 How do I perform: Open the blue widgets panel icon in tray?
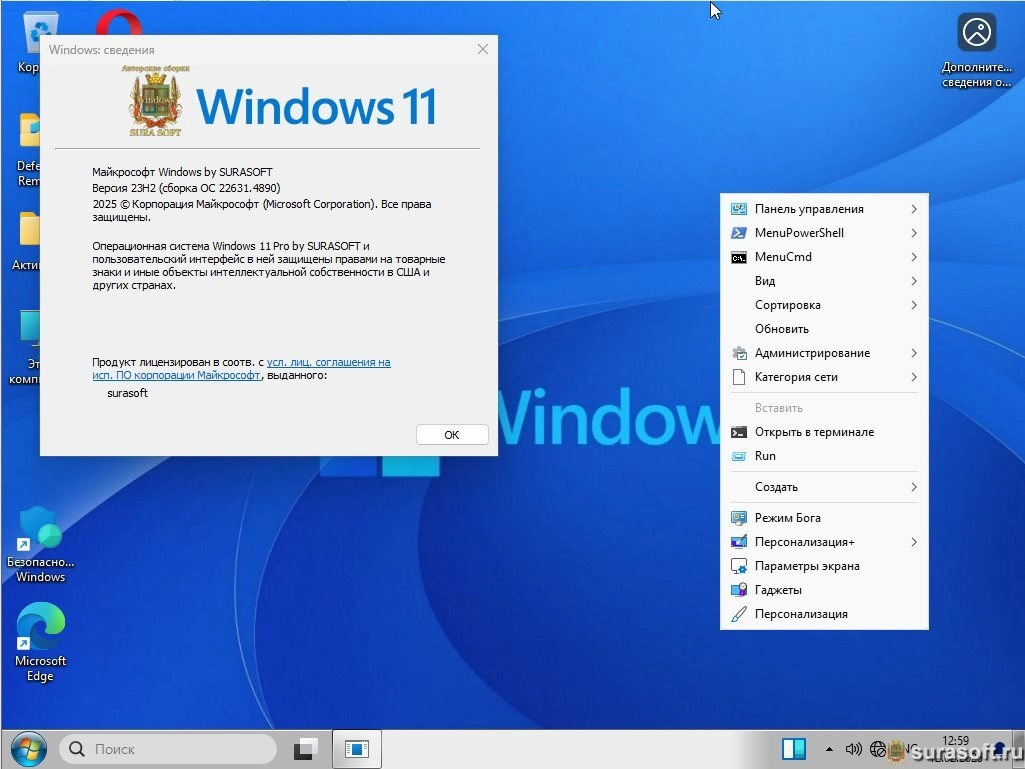click(x=794, y=749)
